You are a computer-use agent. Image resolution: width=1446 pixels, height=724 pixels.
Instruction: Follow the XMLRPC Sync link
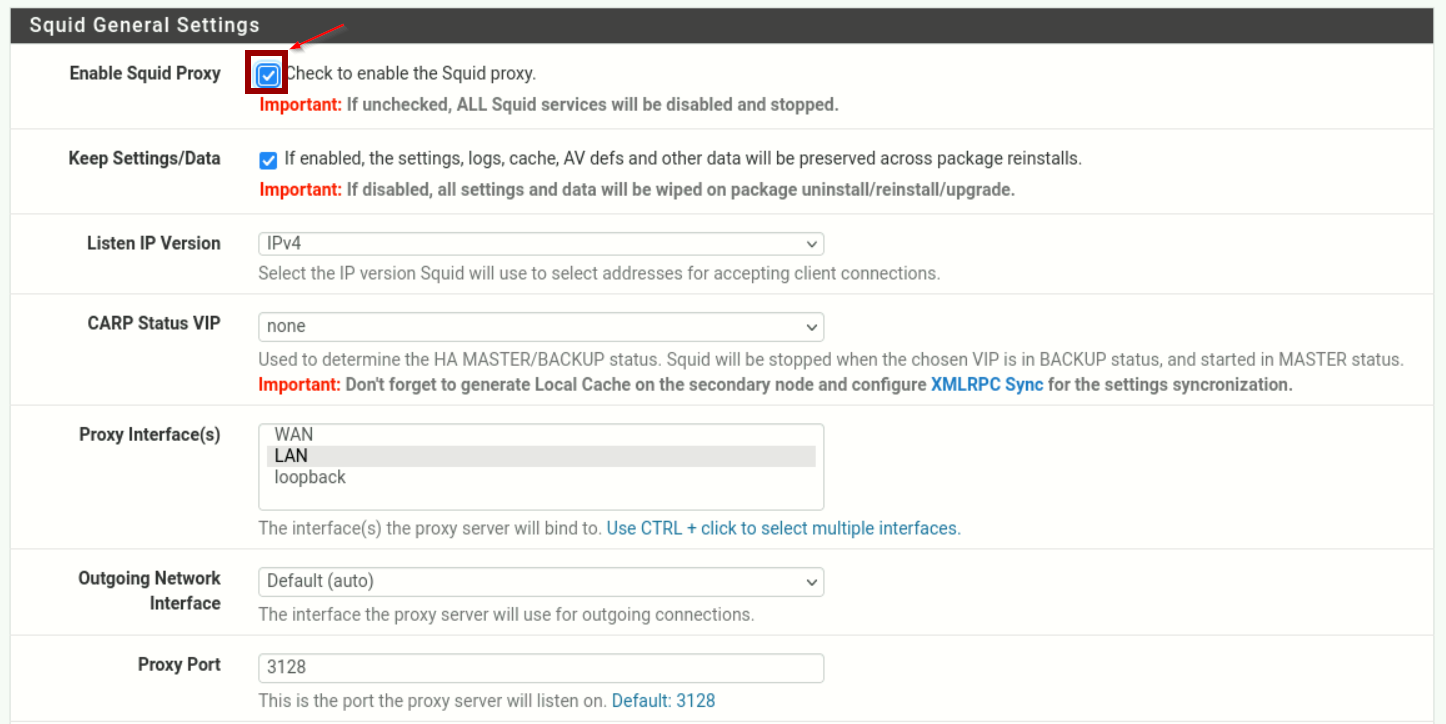click(986, 385)
